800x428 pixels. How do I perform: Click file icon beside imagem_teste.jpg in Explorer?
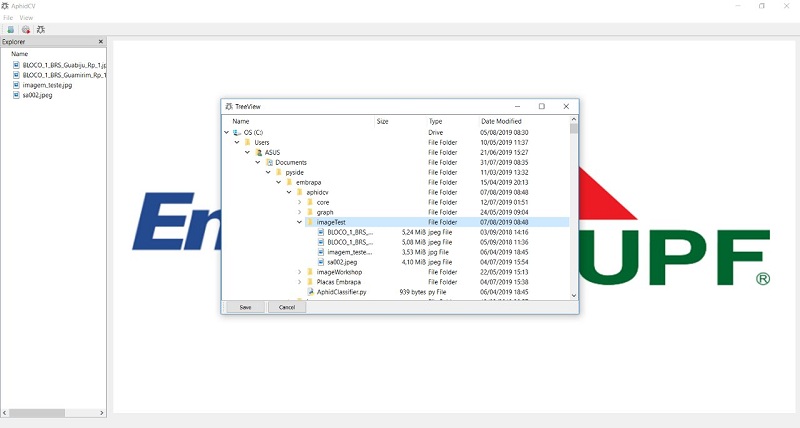pyautogui.click(x=16, y=85)
